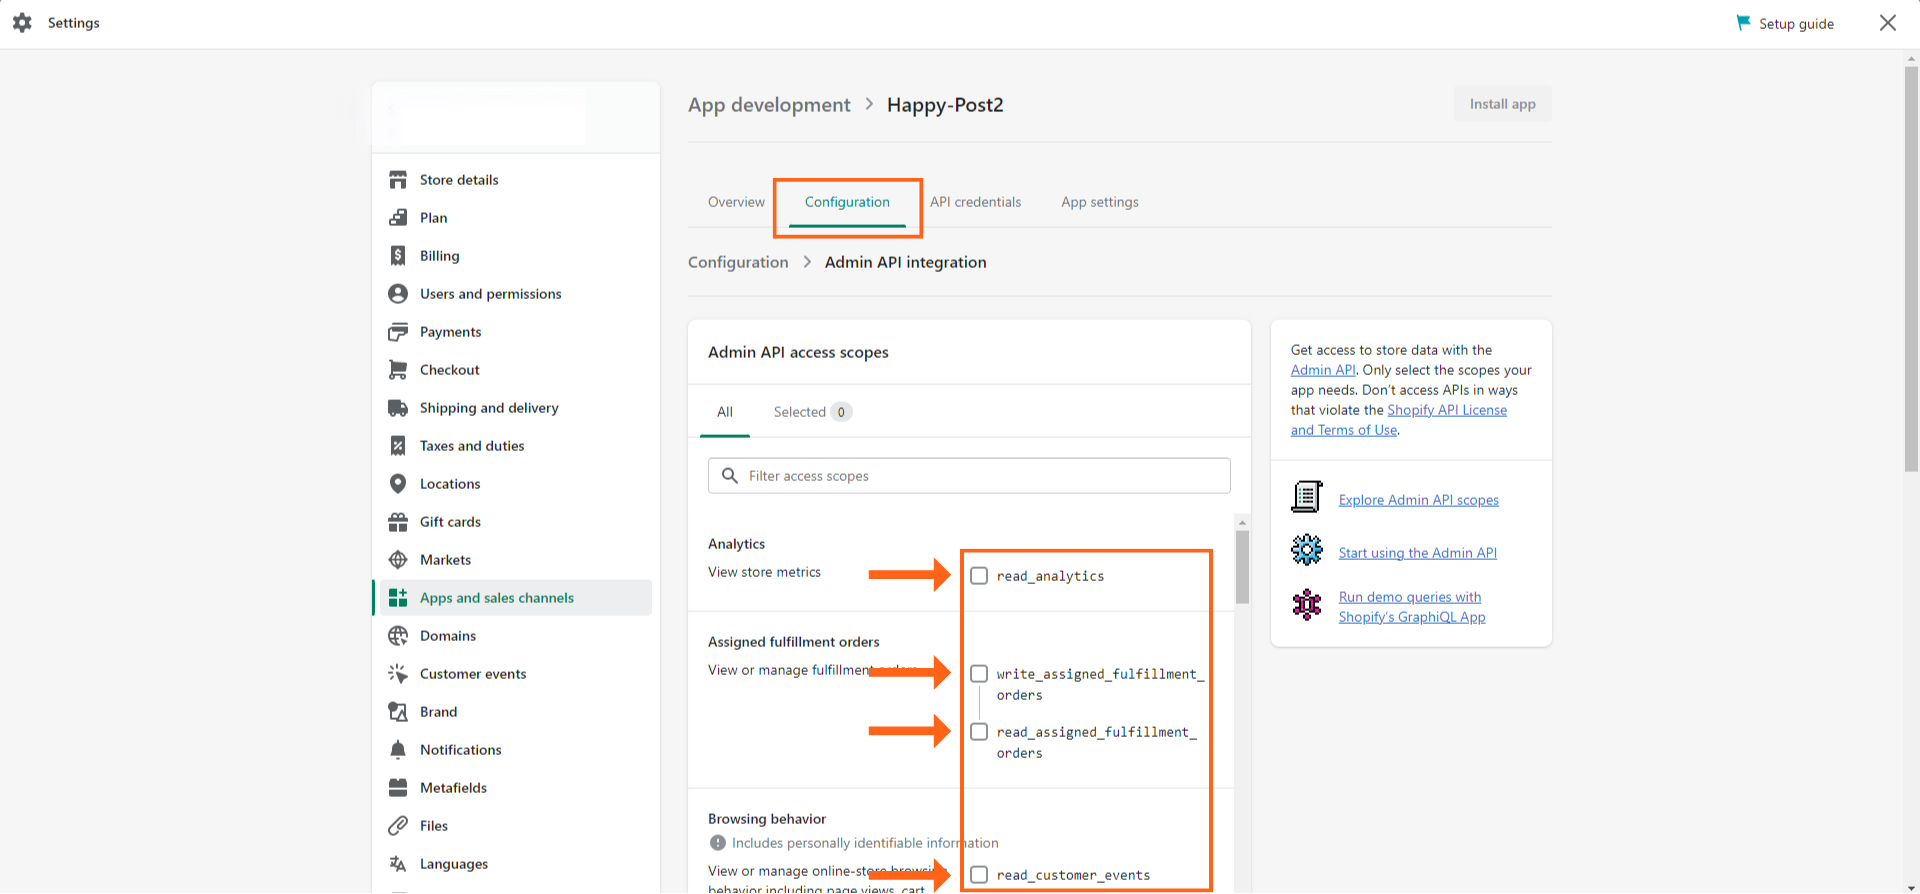
Task: Show the Selected scopes tab
Action: 811,412
